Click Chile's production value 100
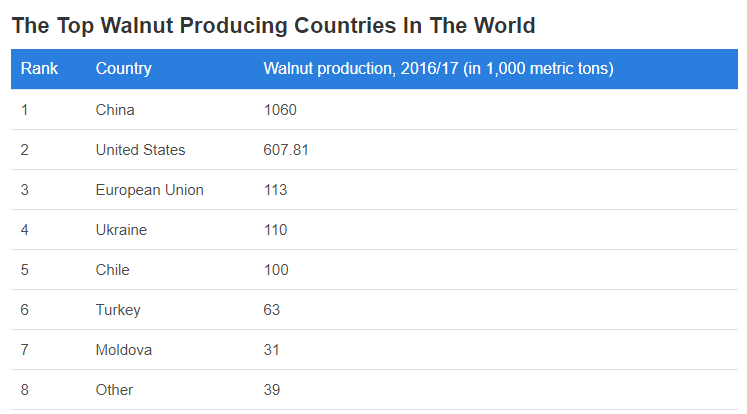 click(x=276, y=270)
